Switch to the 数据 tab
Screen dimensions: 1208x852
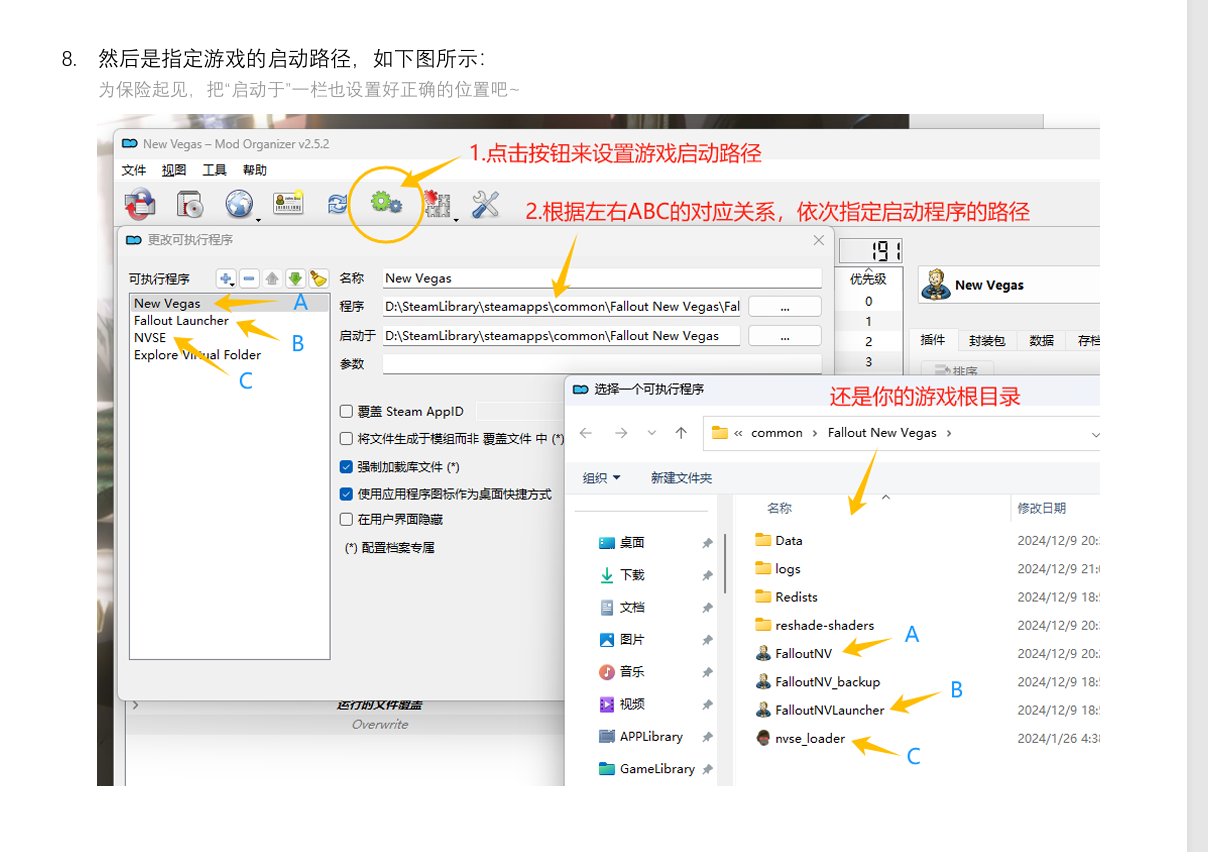(x=1042, y=341)
